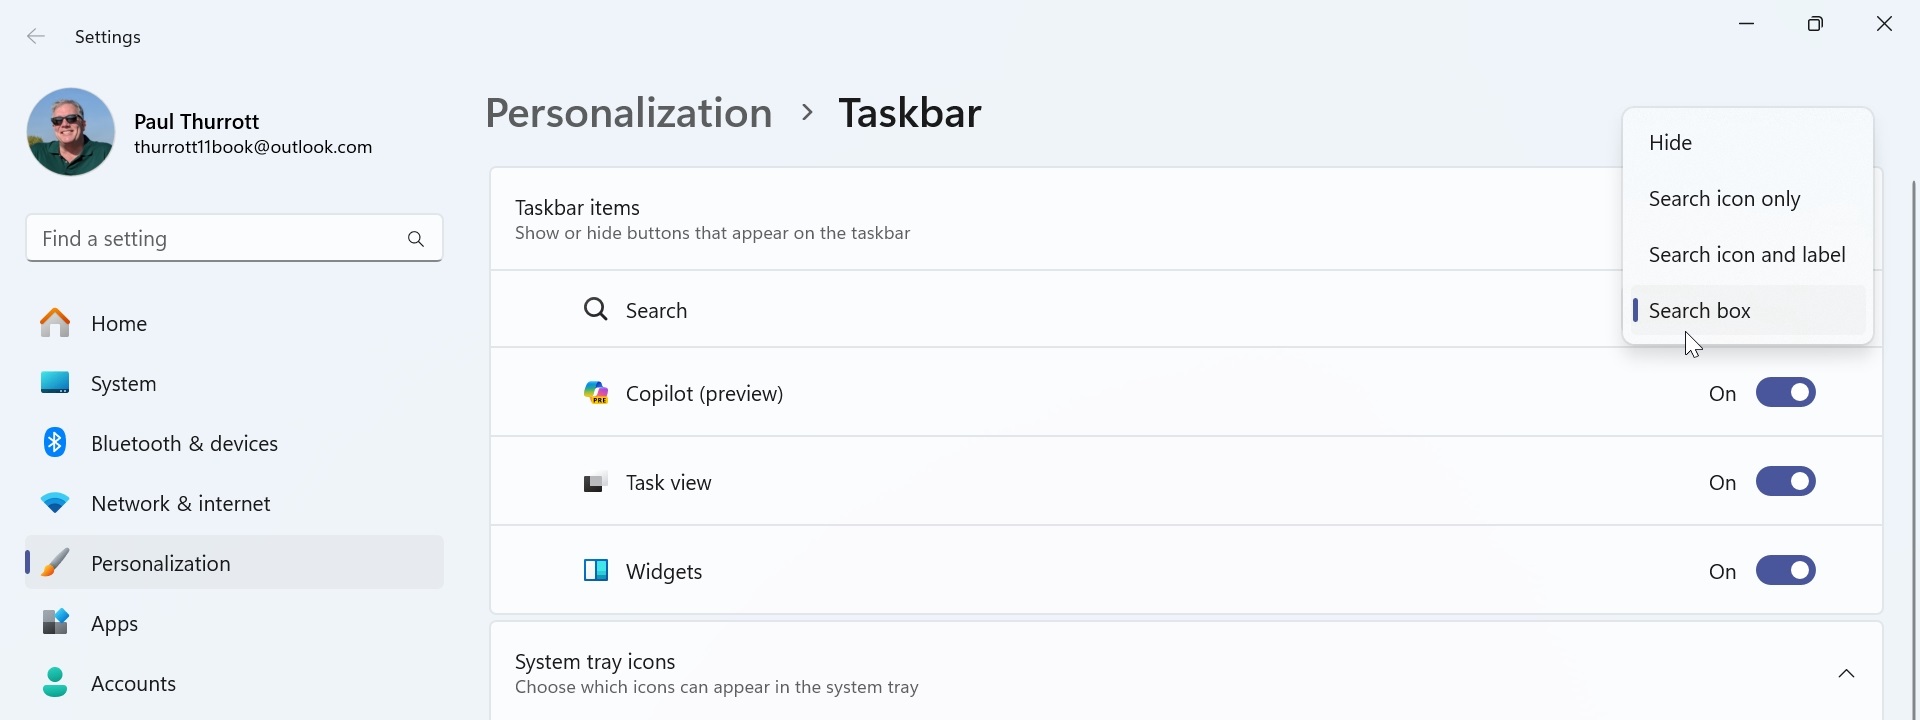This screenshot has width=1920, height=720.
Task: Click the Find a setting search field
Action: pos(210,239)
